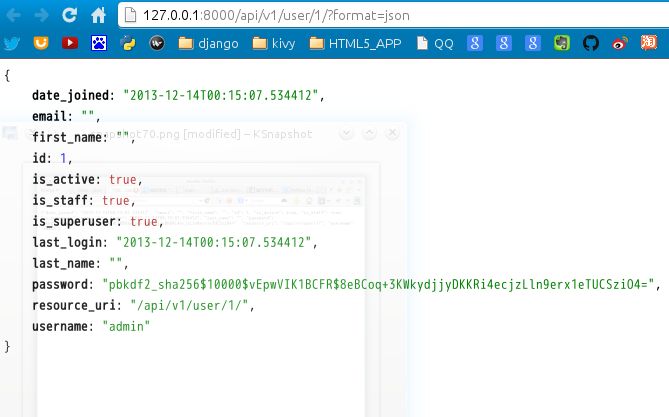Click the is_superuser key
669x417 pixels.
pyautogui.click(x=74, y=221)
